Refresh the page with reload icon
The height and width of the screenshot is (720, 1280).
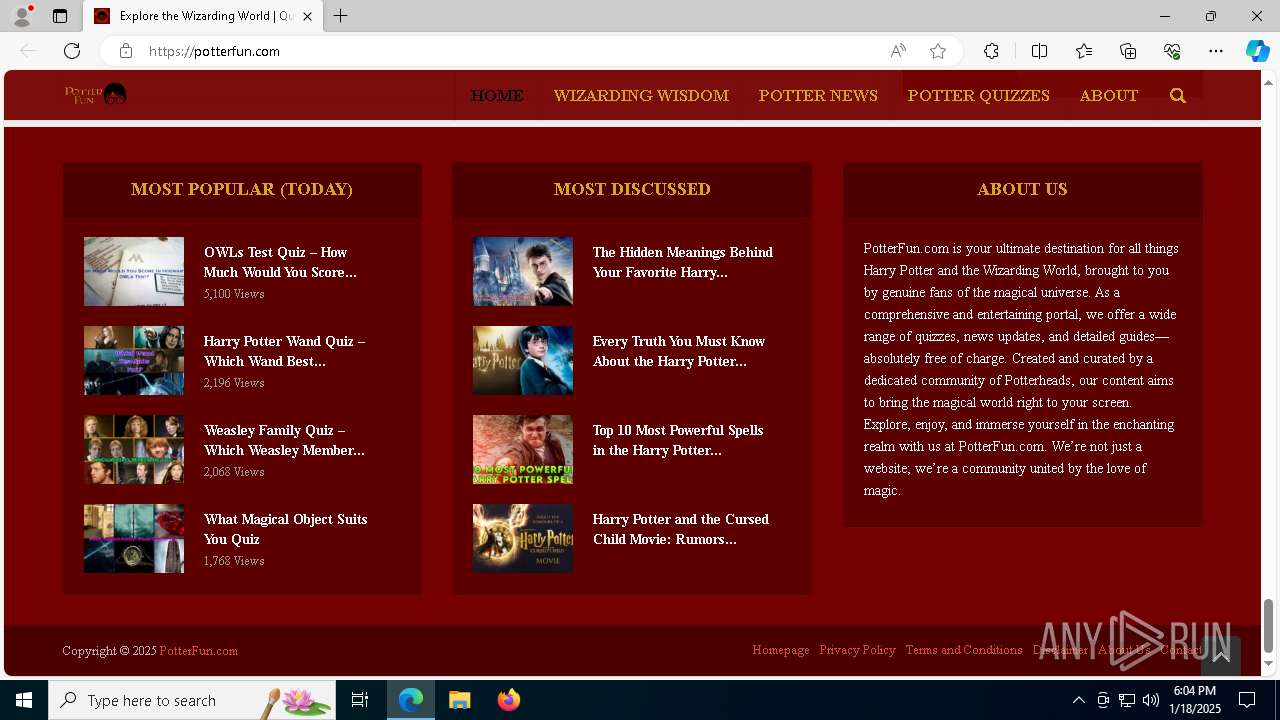click(72, 51)
